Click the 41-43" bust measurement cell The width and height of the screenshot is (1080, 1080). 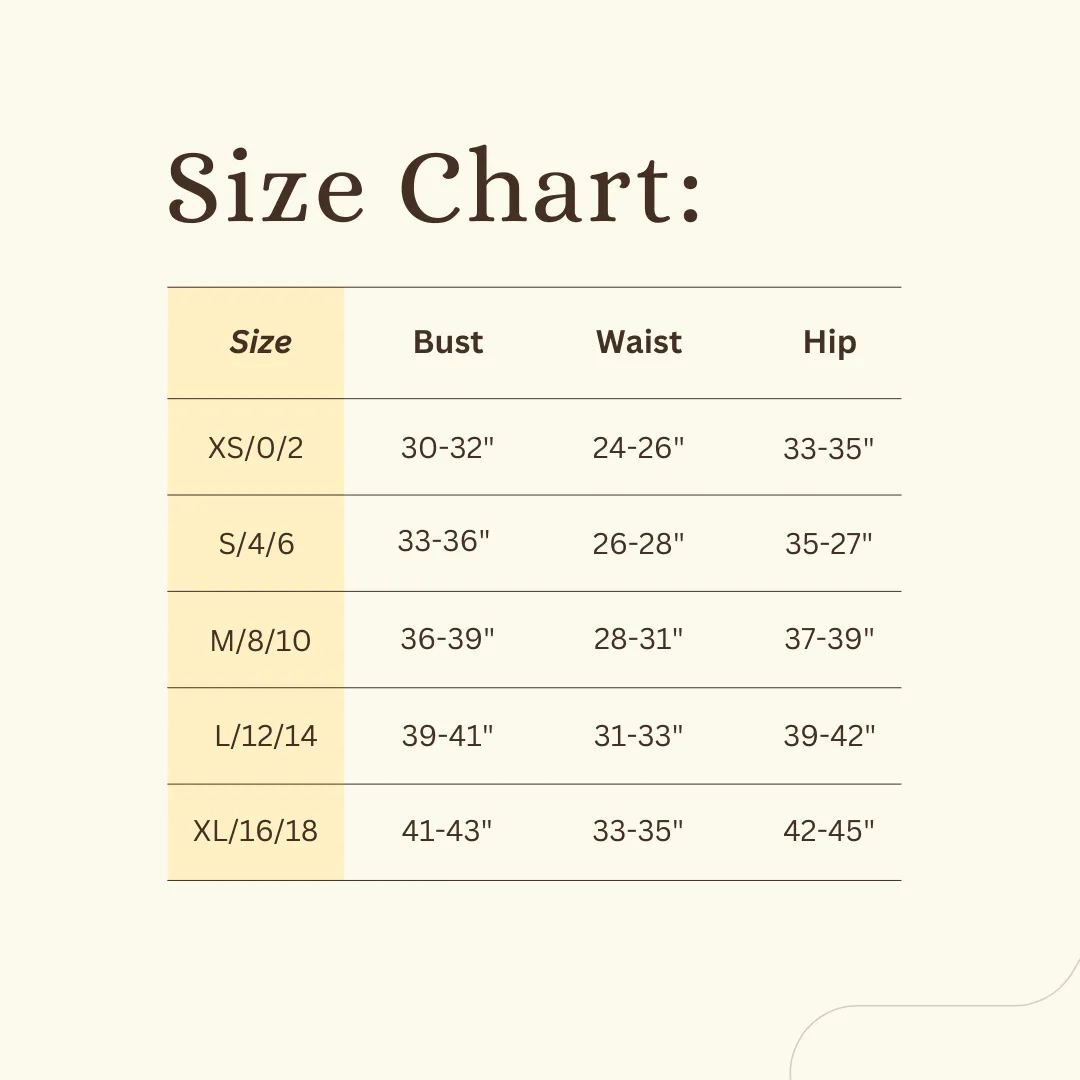[447, 831]
